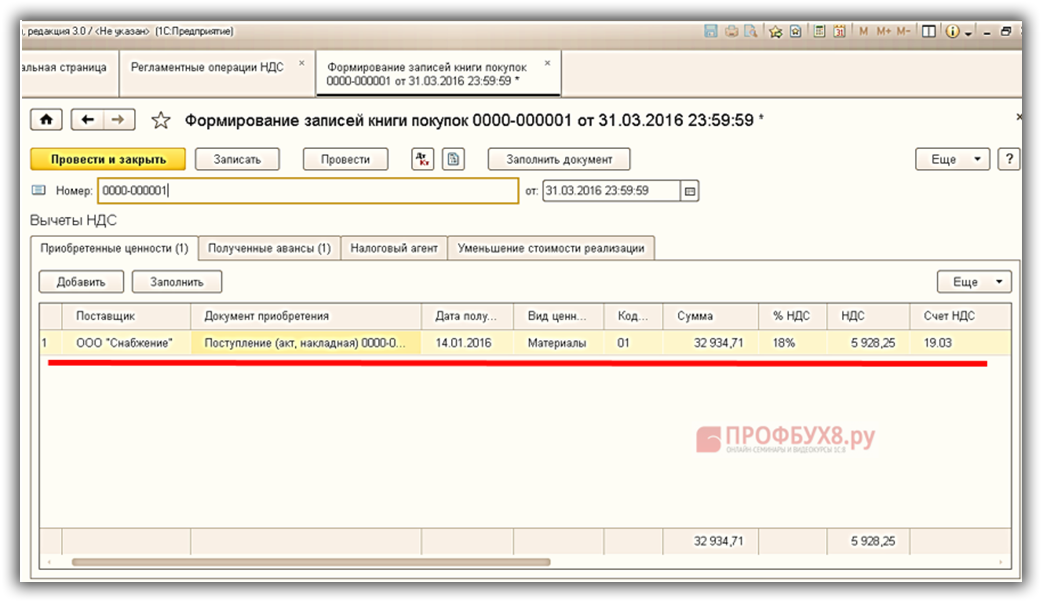Select supplier cell ООО "Снабжение"
The height and width of the screenshot is (602, 1042).
[126, 343]
